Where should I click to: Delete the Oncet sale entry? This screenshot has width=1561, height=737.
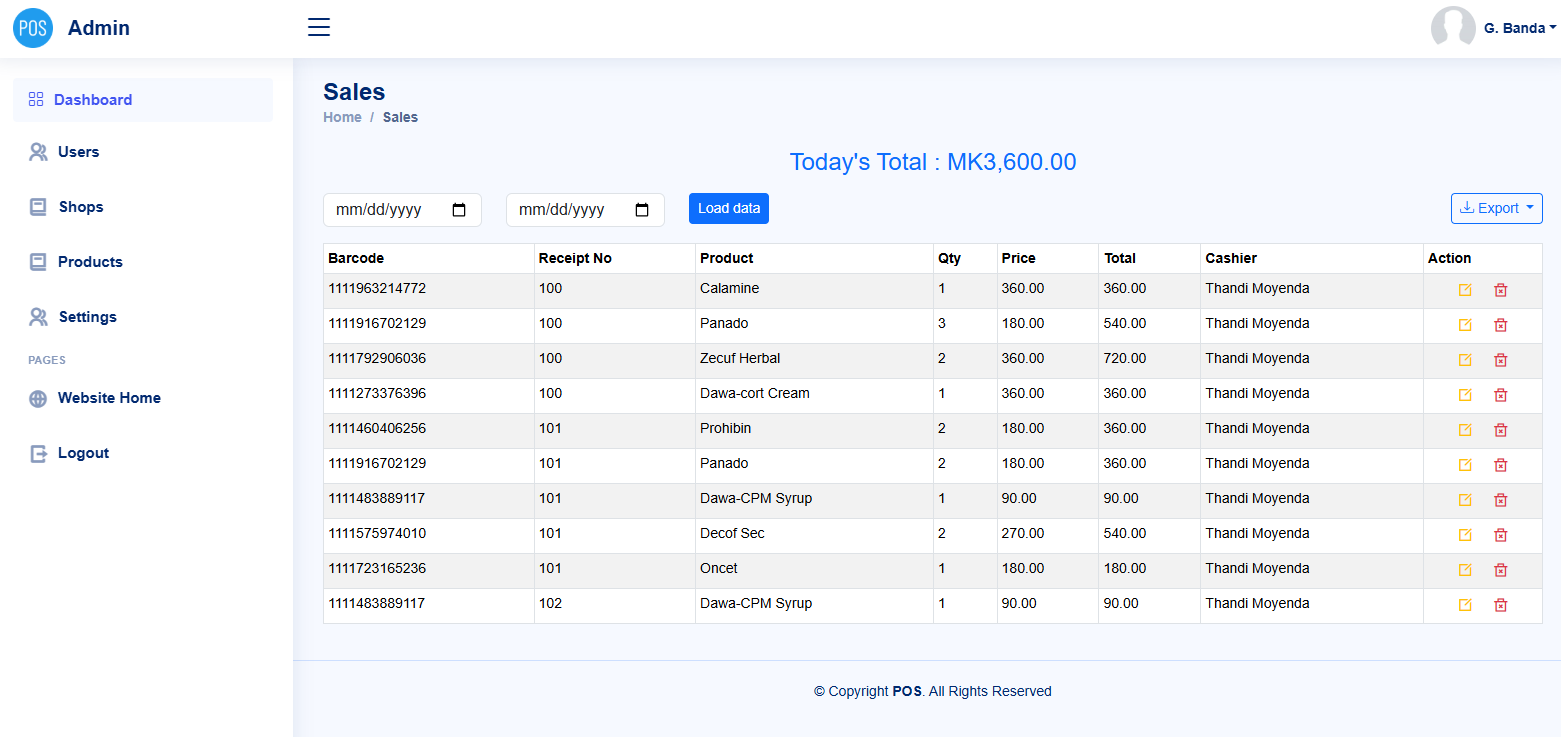(1500, 570)
